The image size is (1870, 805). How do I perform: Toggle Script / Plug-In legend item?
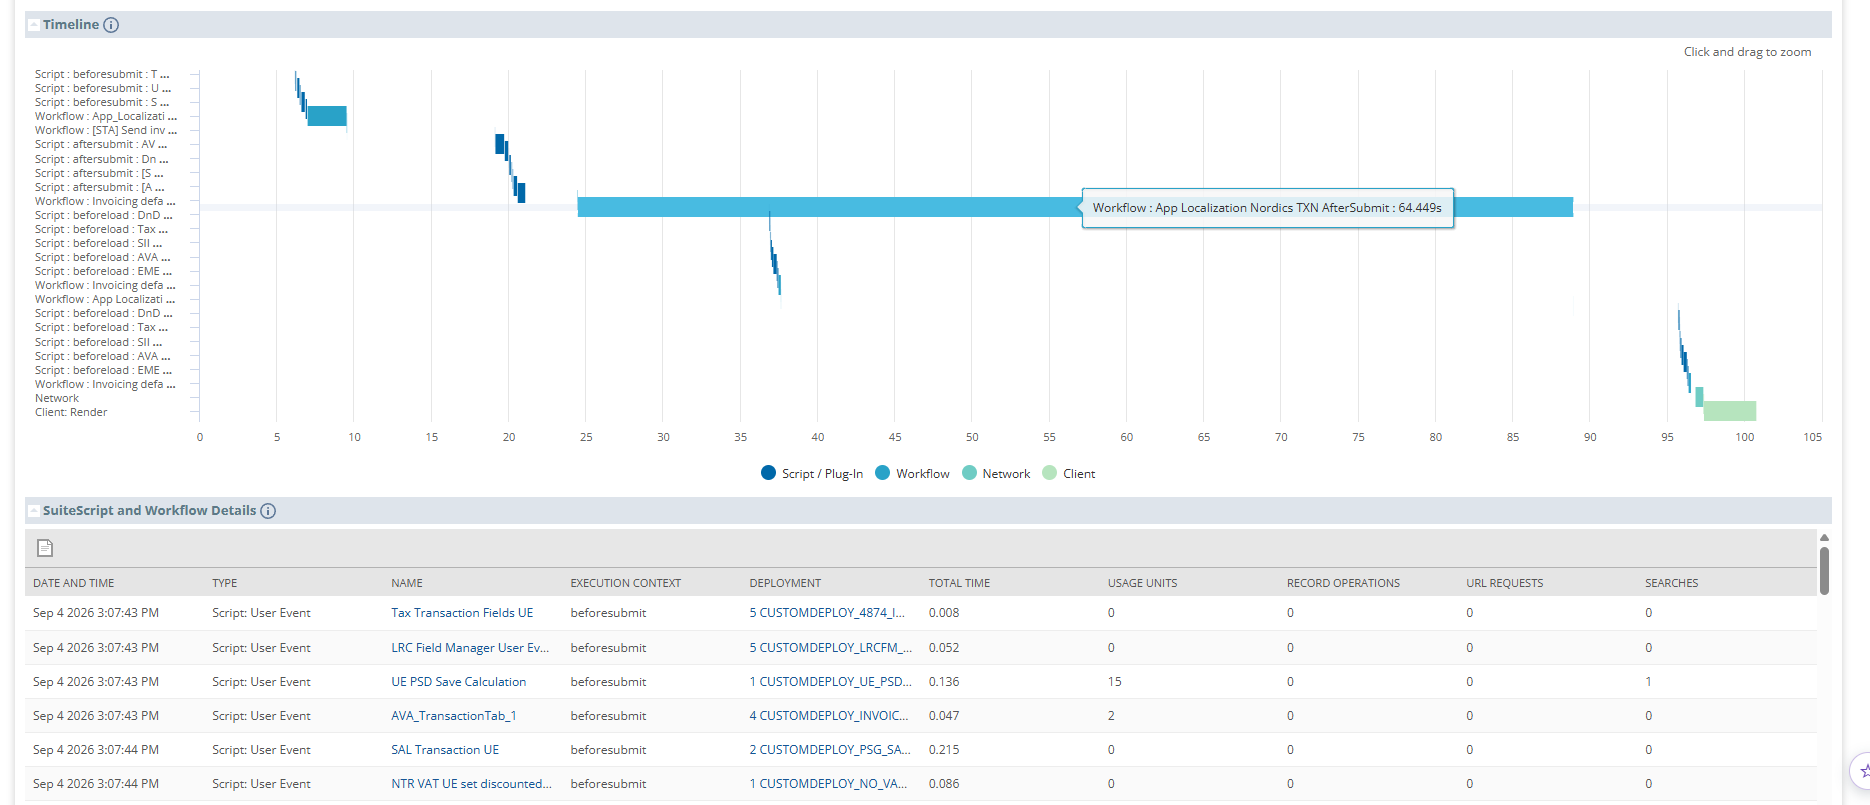[812, 474]
